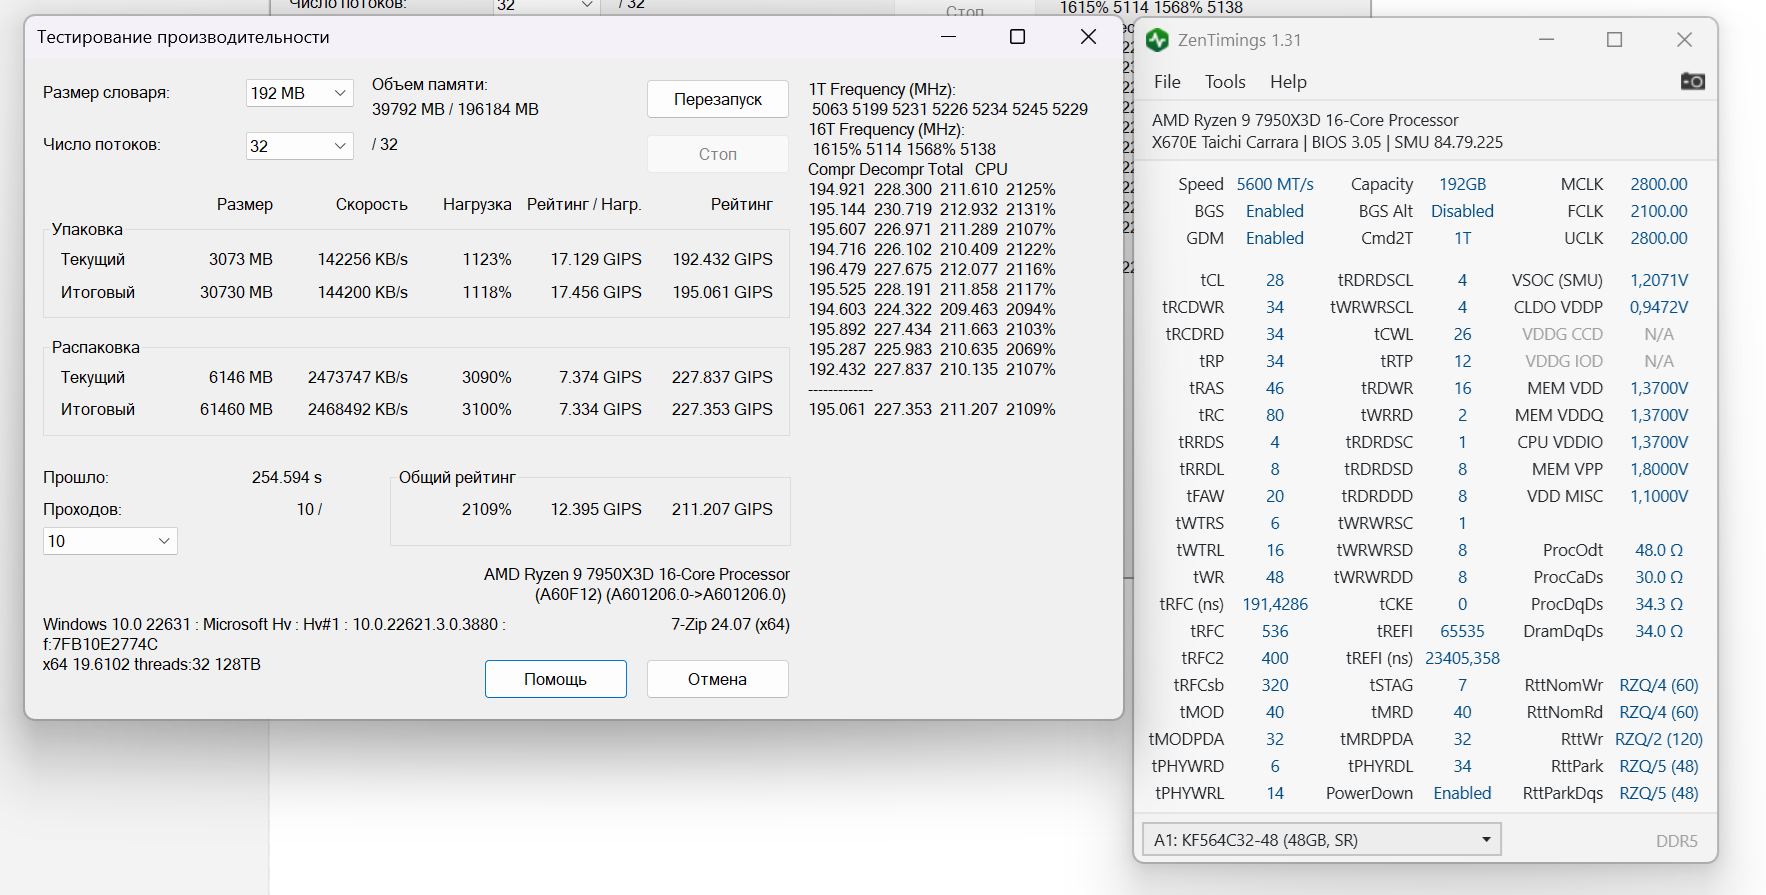Click the Стоп button
The height and width of the screenshot is (895, 1766).
click(x=717, y=154)
